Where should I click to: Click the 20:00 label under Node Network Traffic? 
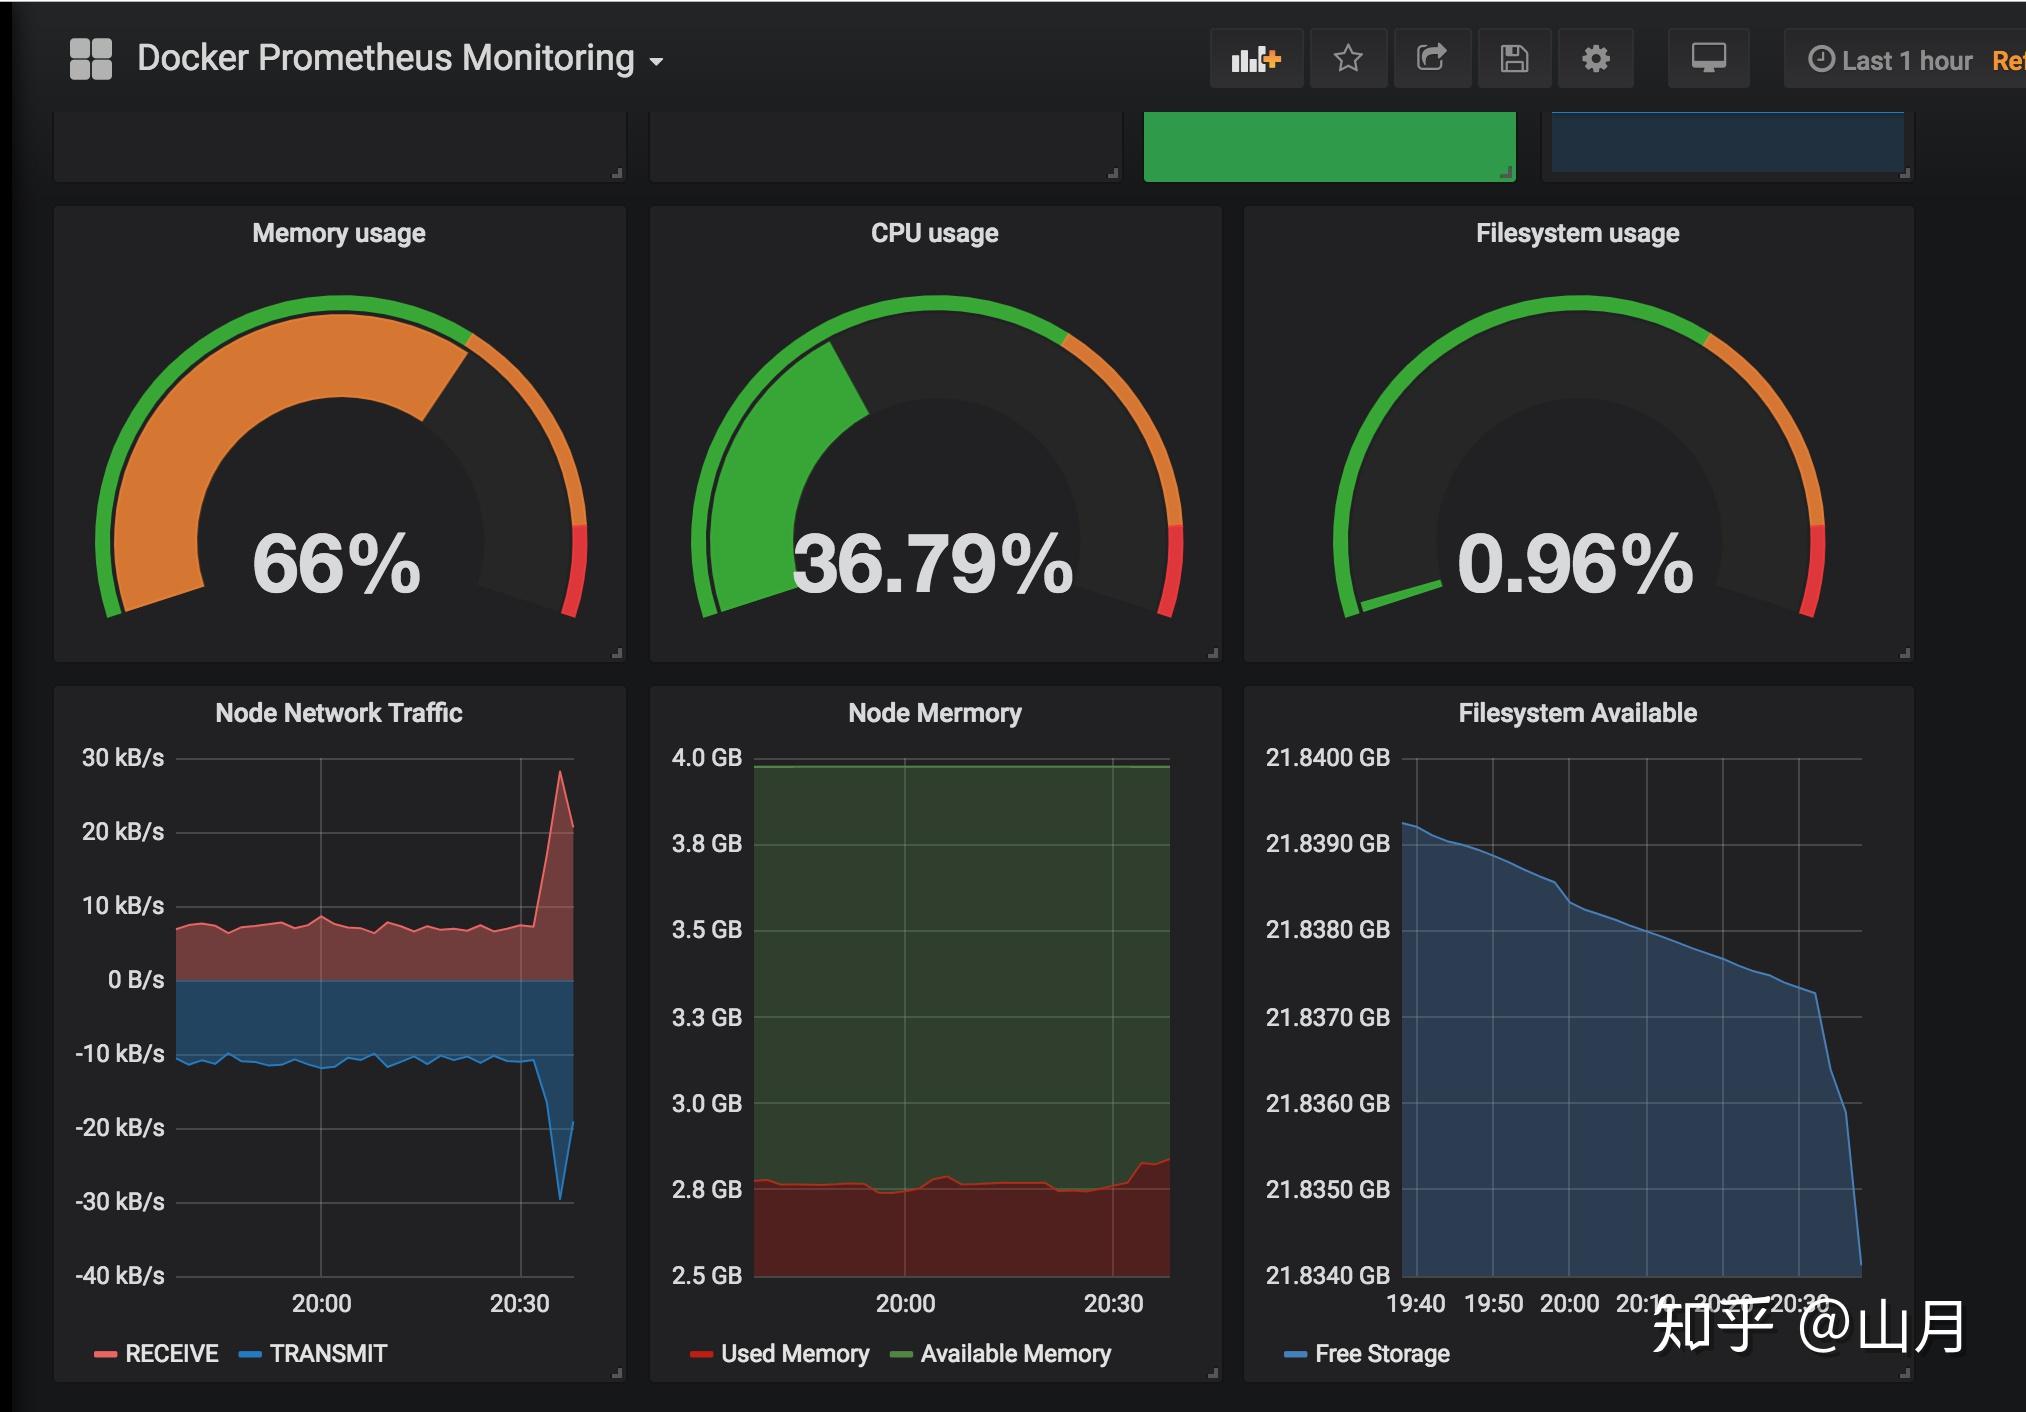(321, 1304)
